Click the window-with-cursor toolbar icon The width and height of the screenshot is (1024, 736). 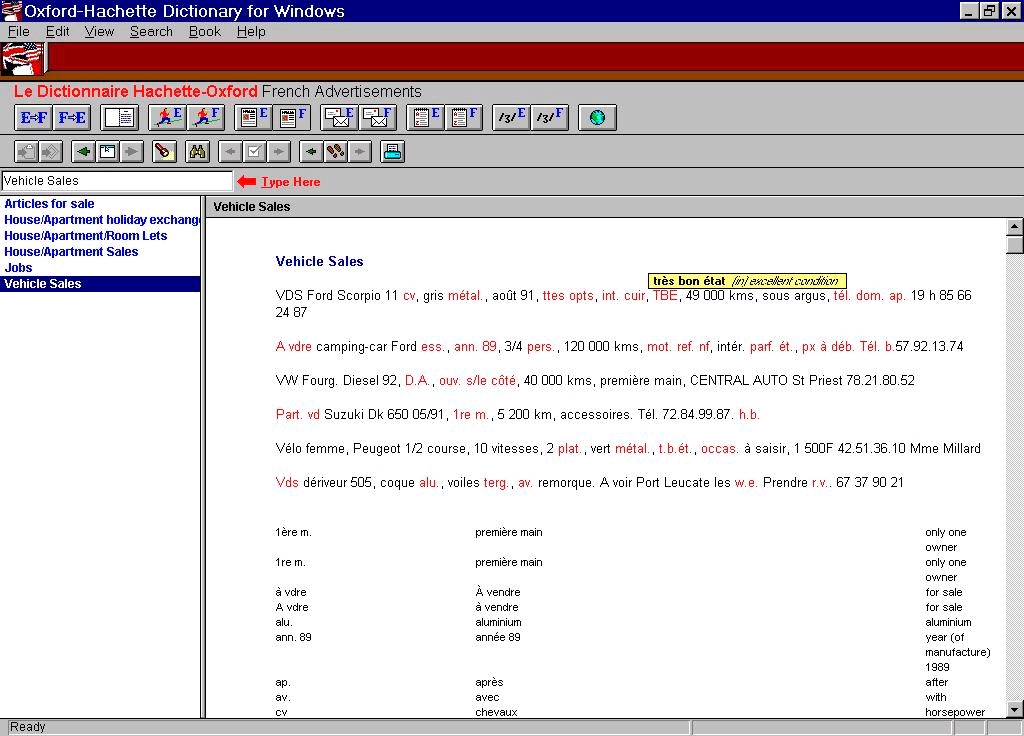click(x=107, y=152)
